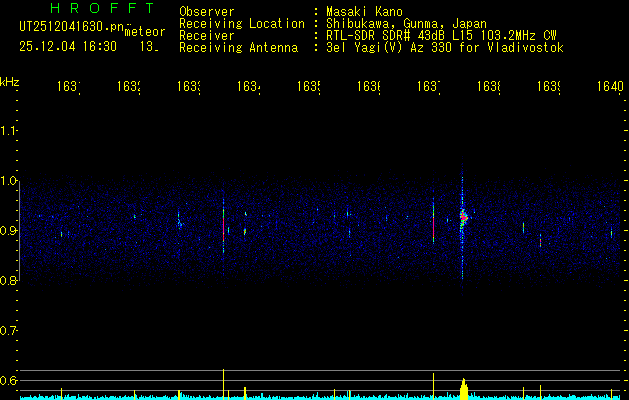The height and width of the screenshot is (400, 629).
Task: Click the 0.8 frequency axis label
Action: point(8,281)
